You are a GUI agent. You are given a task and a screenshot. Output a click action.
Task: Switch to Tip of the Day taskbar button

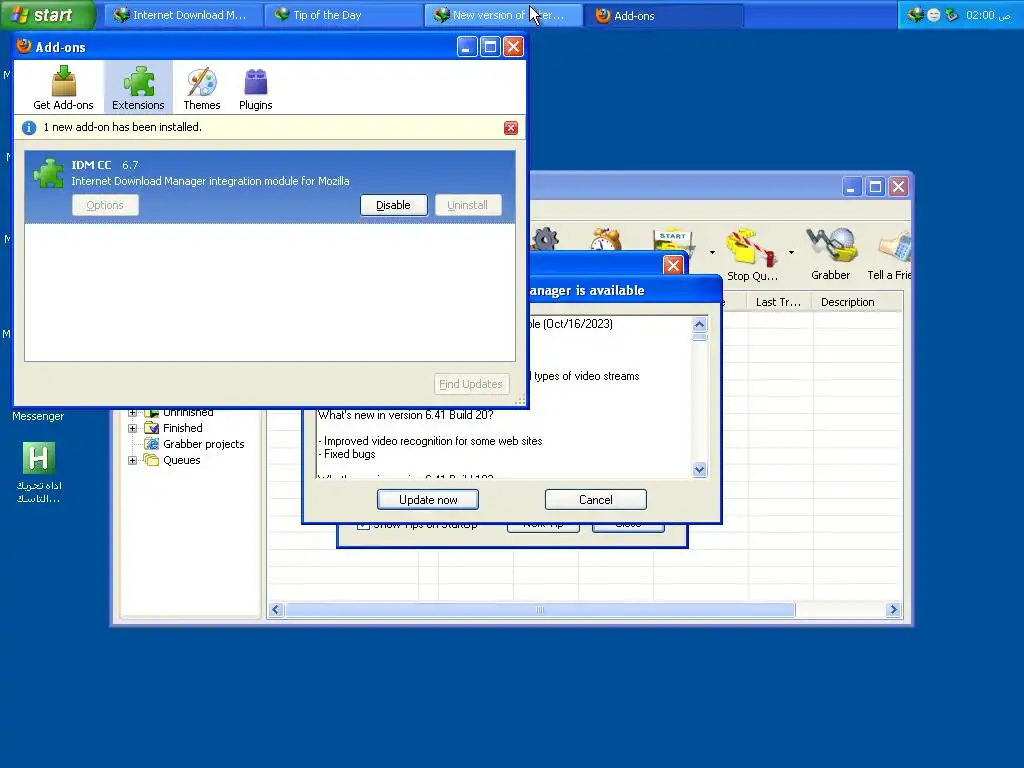pos(343,15)
